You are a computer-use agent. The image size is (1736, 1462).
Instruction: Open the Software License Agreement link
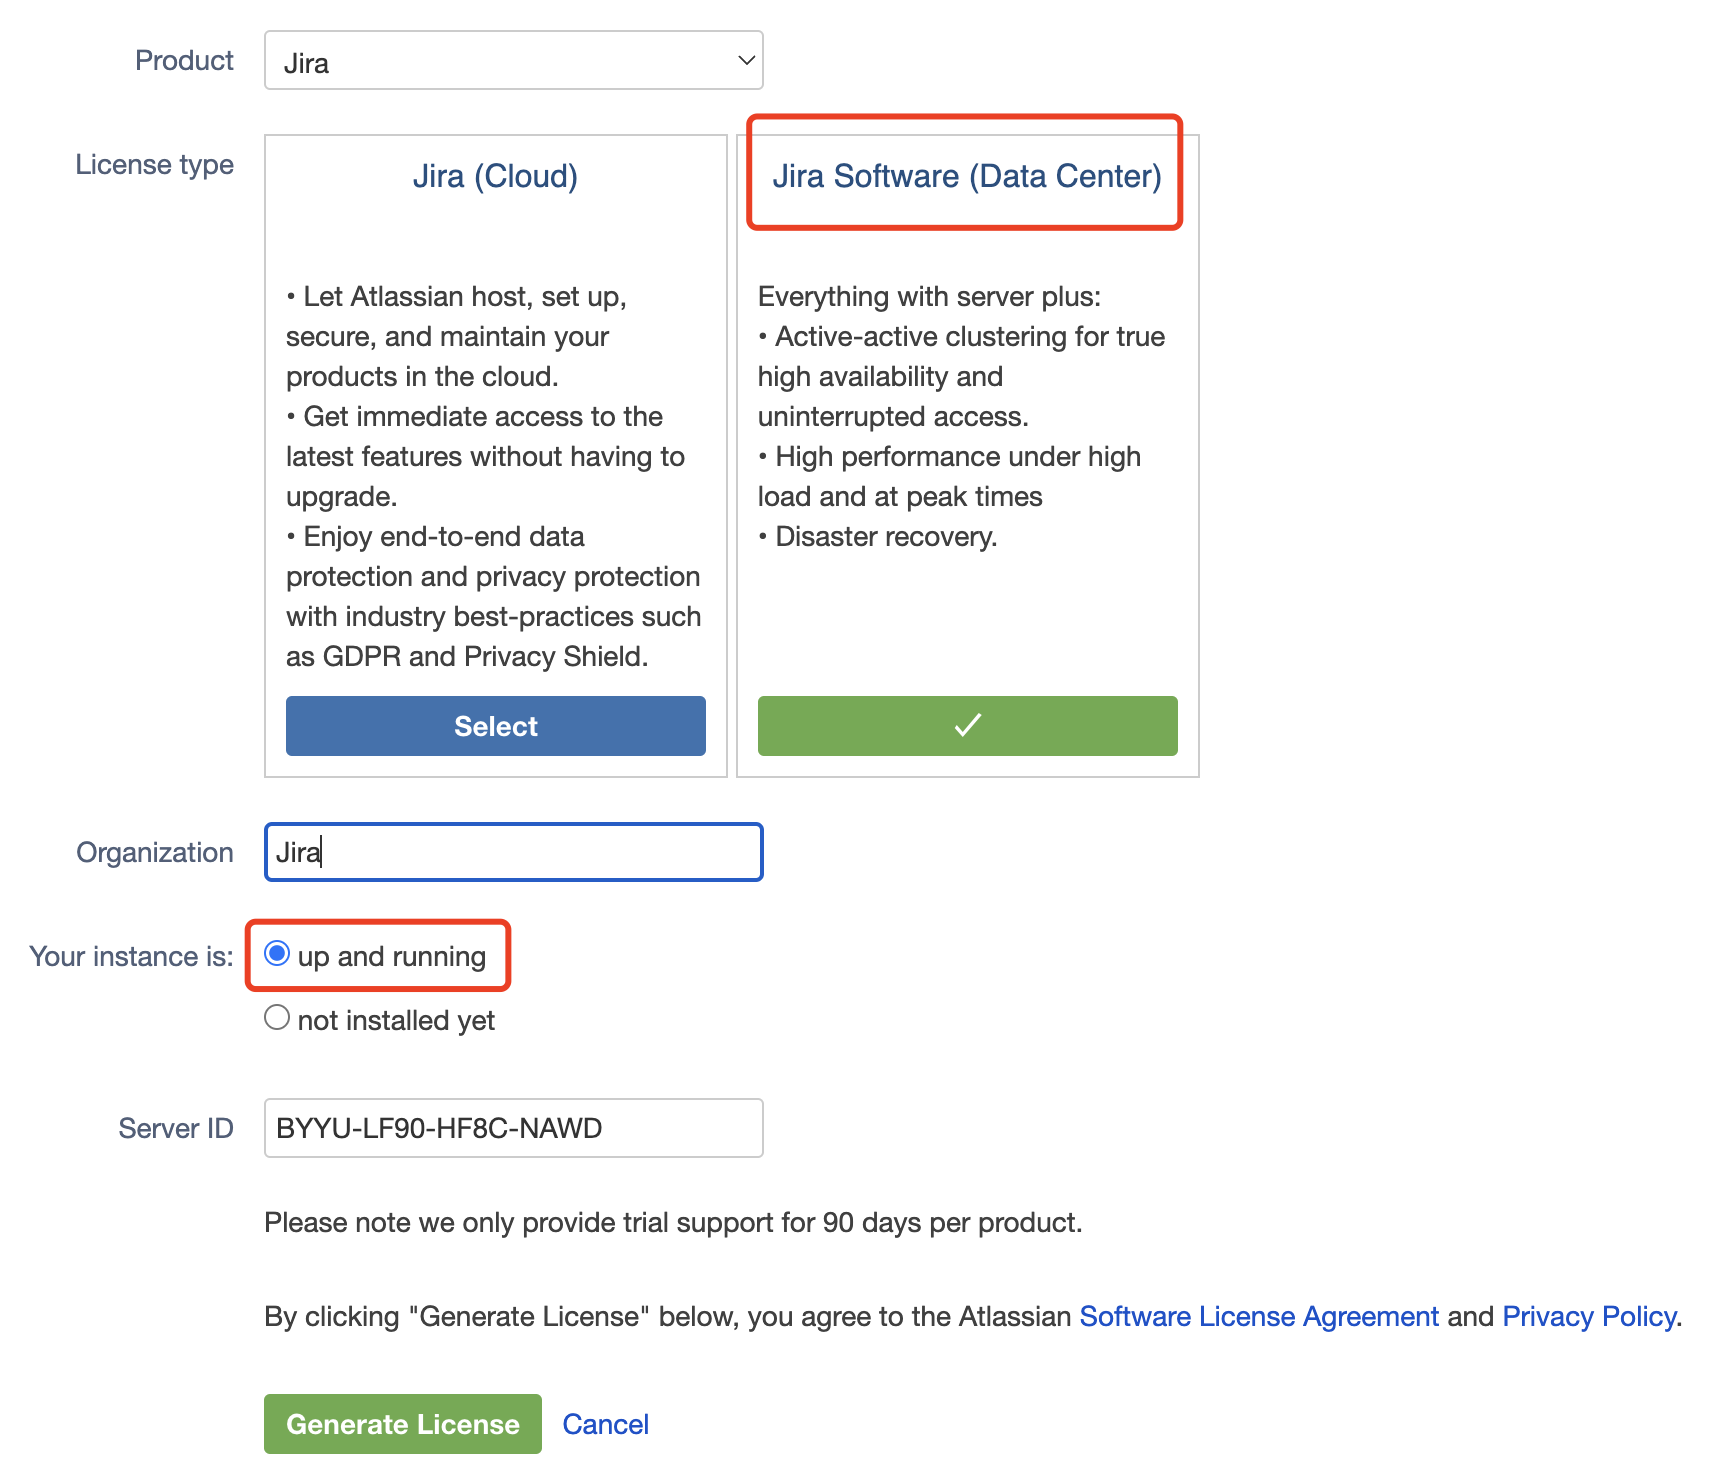[1258, 1316]
